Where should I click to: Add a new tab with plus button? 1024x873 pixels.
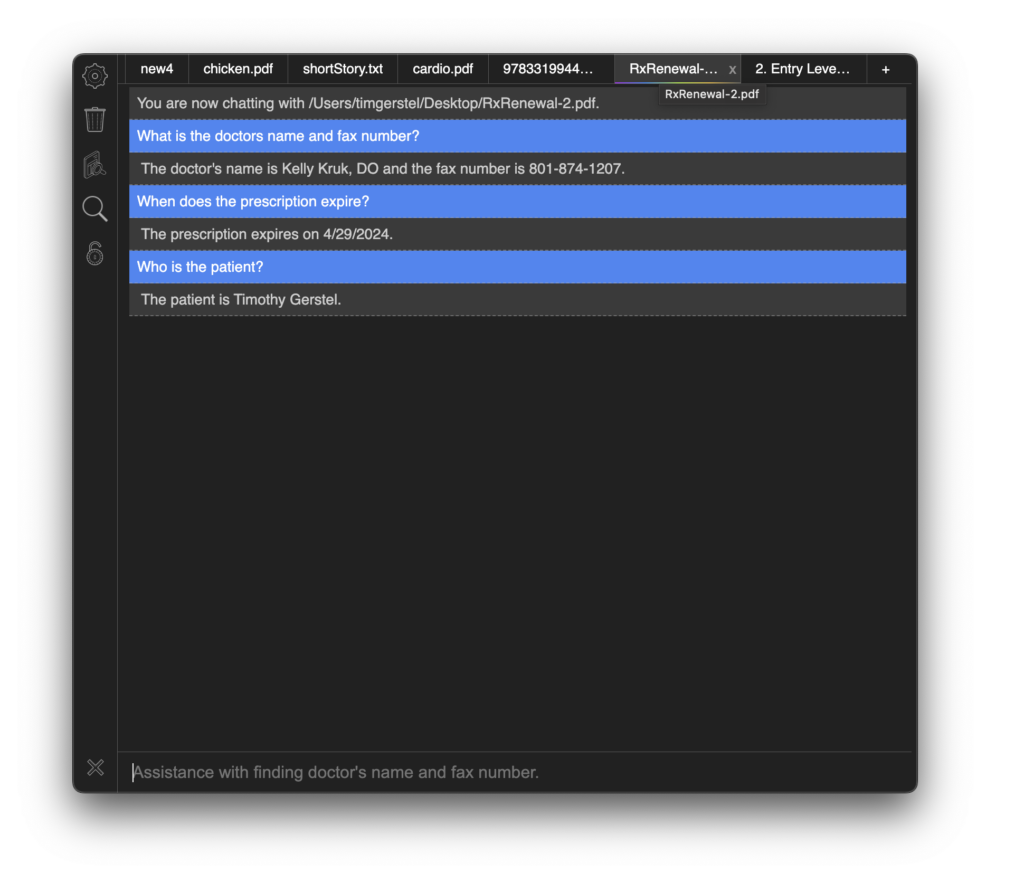point(885,69)
